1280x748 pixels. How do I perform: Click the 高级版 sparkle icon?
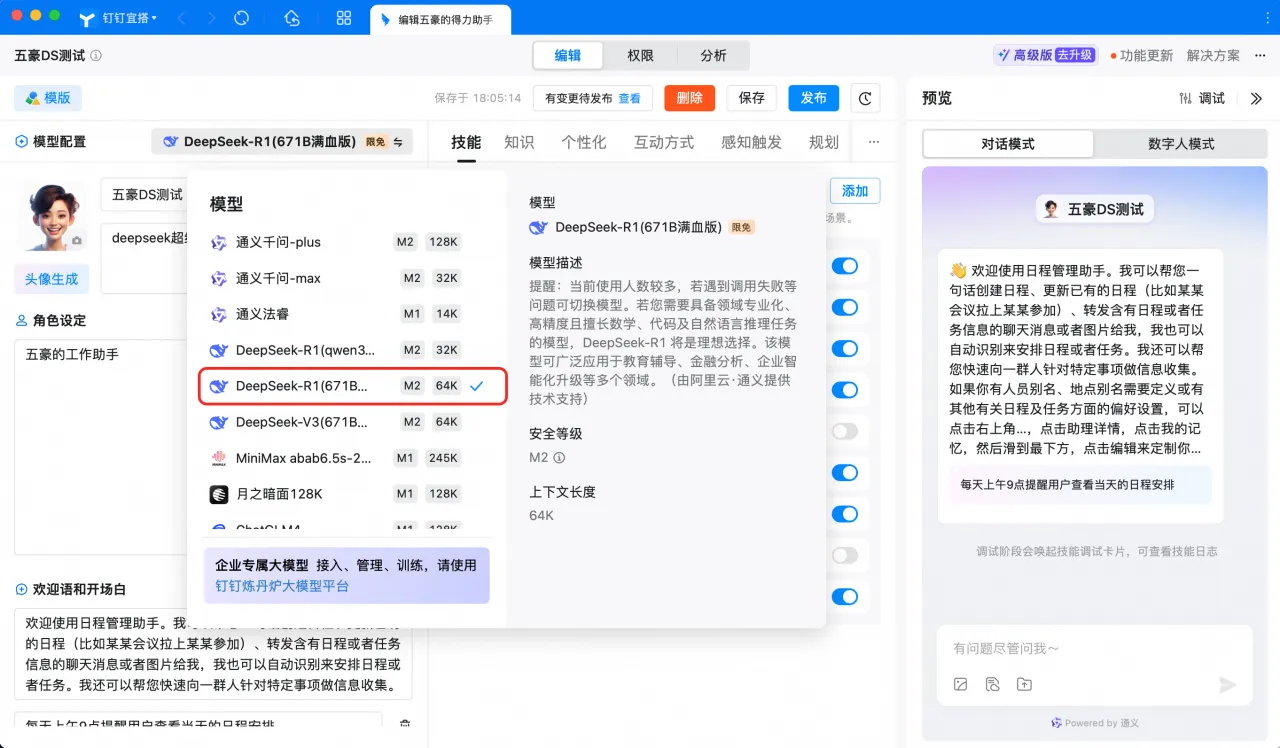coord(1003,56)
